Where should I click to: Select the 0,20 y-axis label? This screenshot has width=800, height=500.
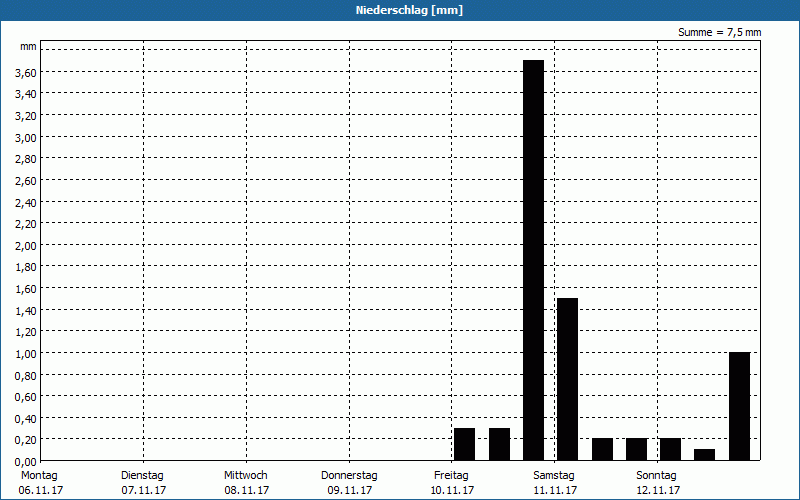(x=26, y=440)
